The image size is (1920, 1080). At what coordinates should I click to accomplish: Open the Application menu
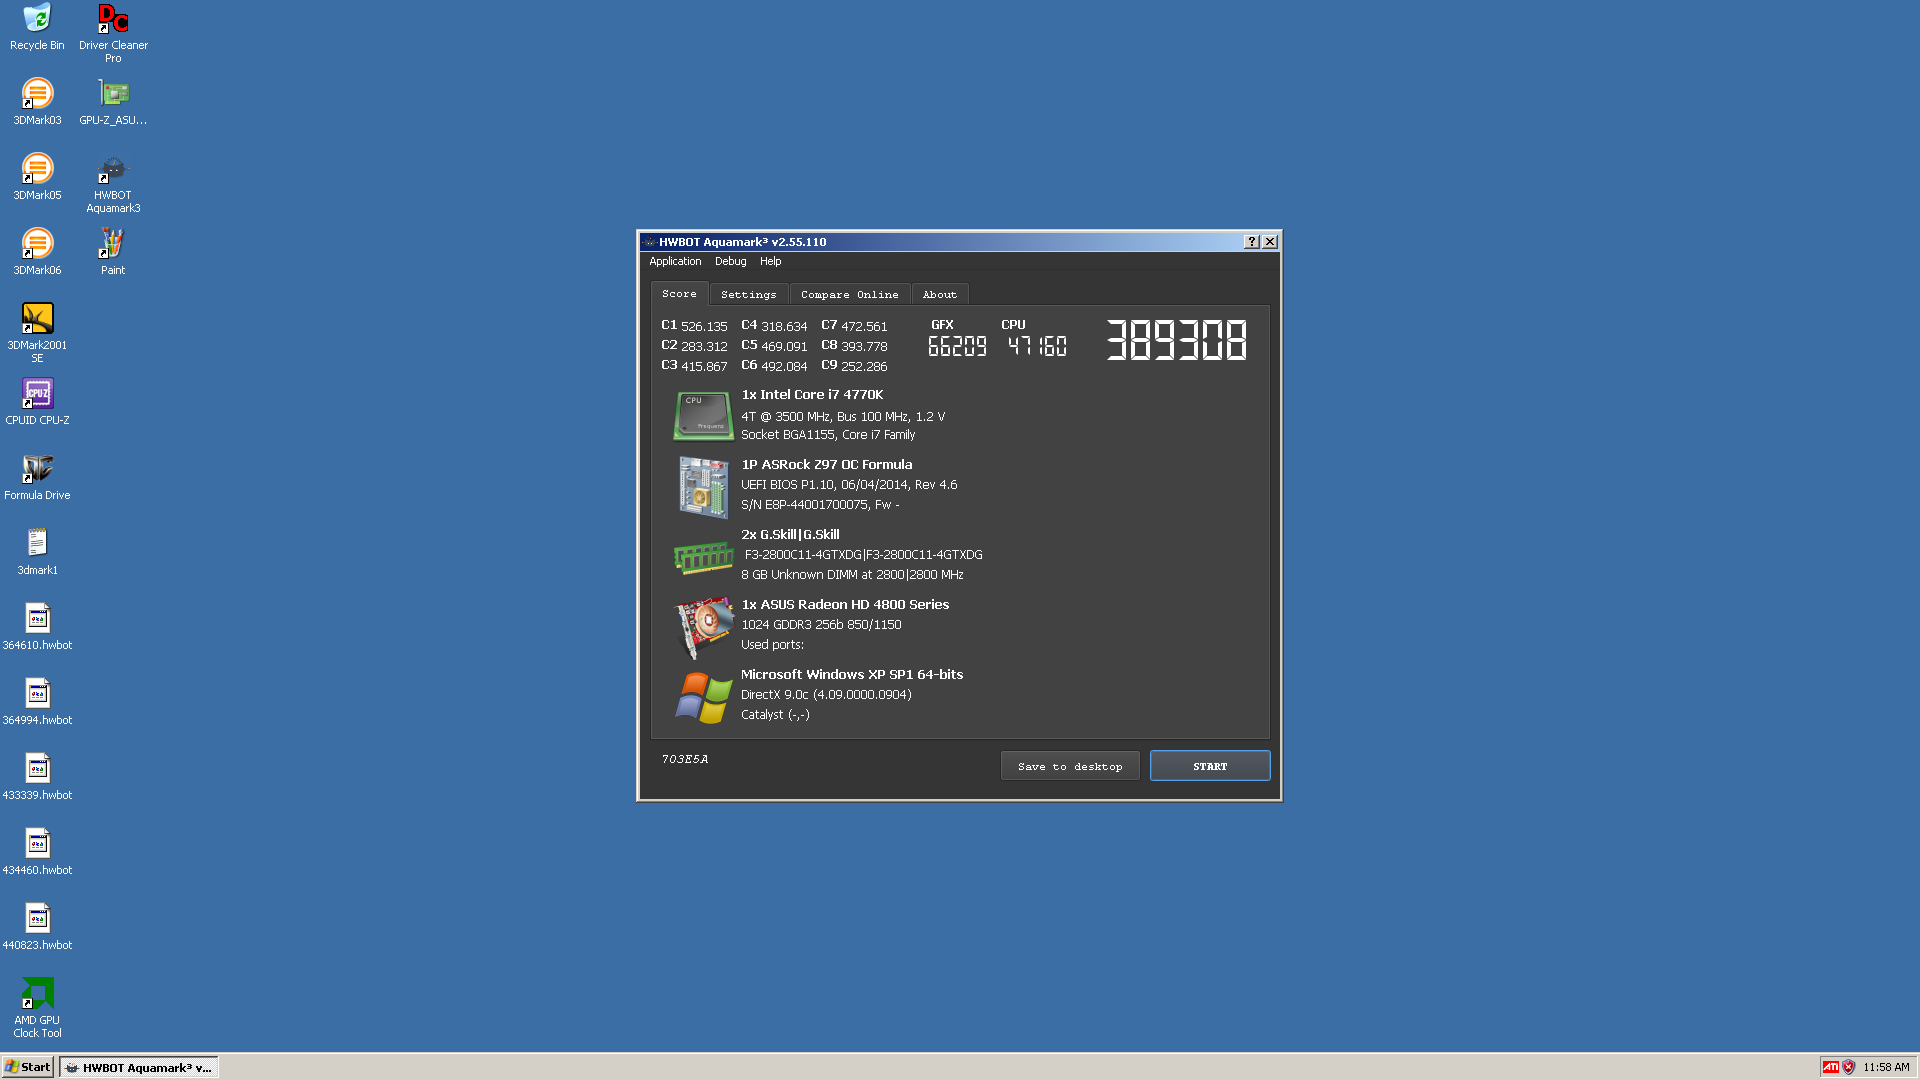(x=675, y=261)
